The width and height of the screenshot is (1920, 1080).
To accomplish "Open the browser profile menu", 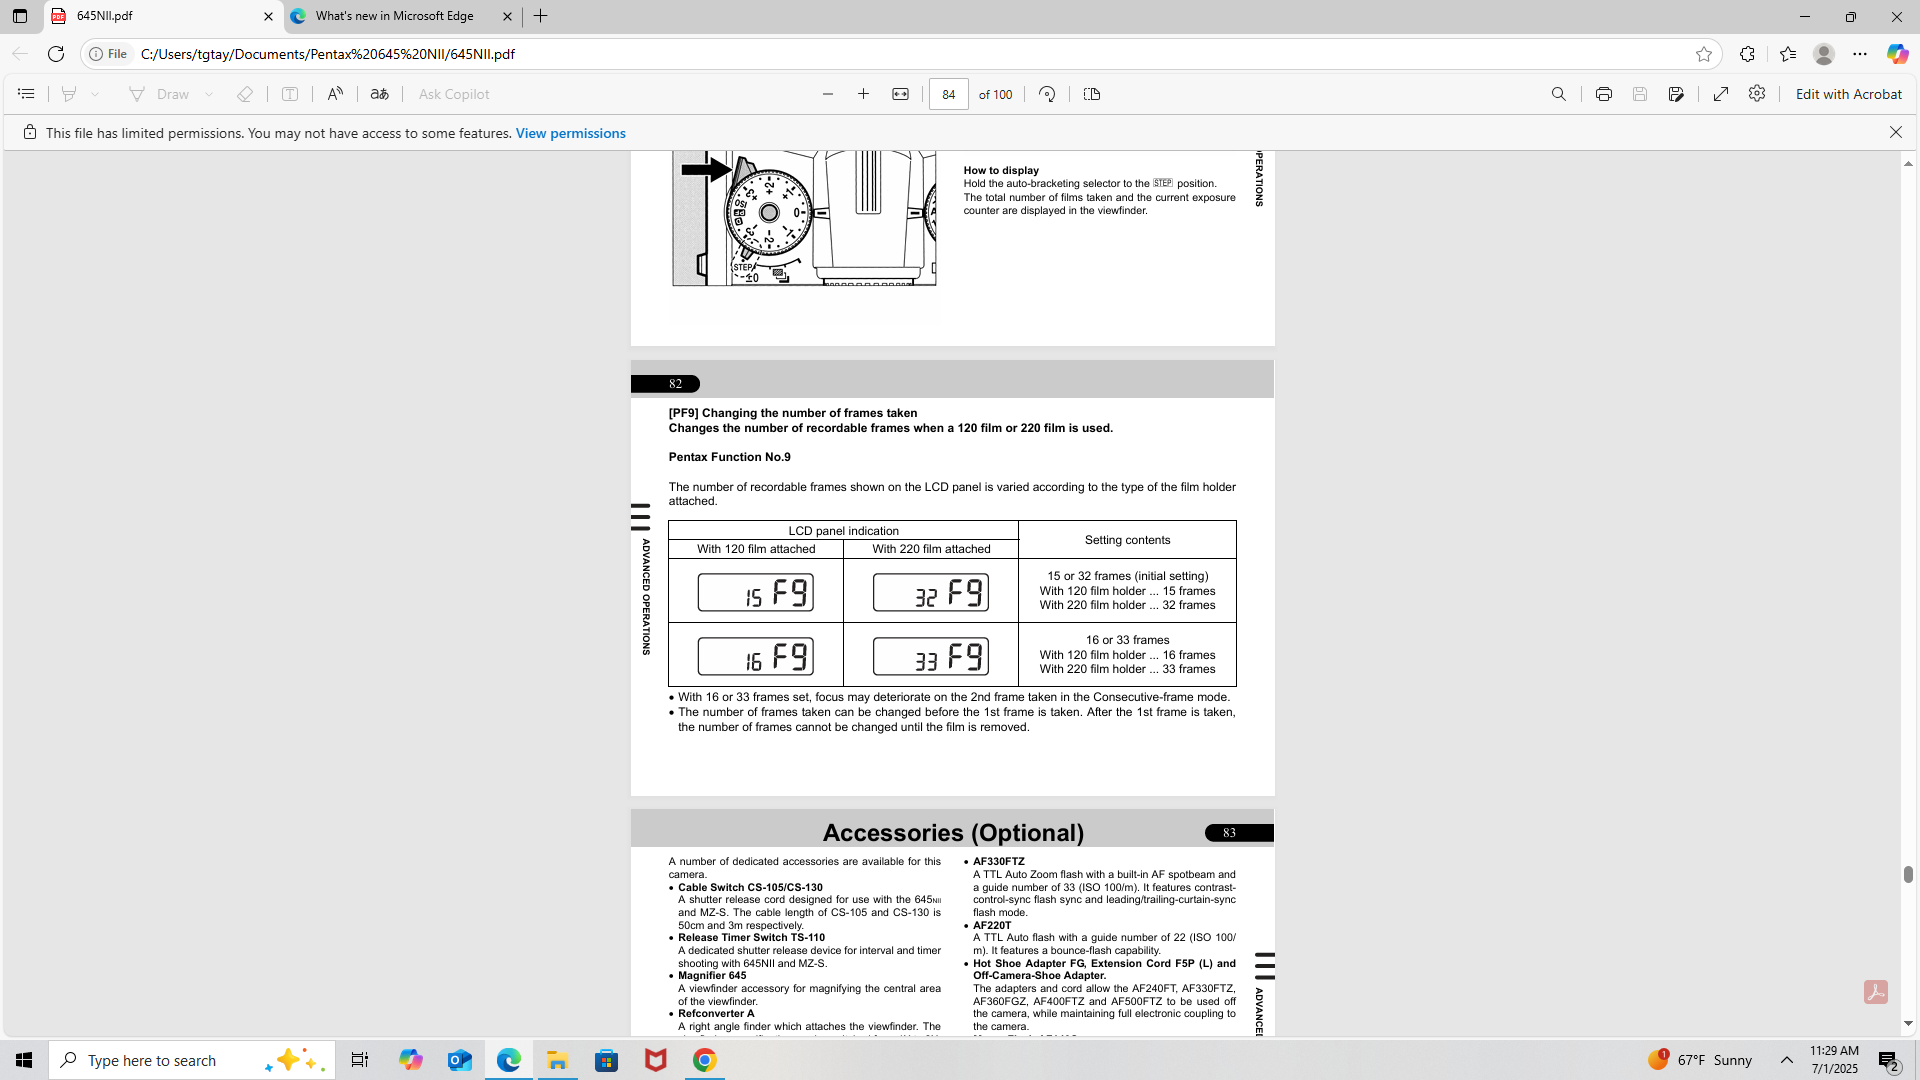I will [x=1824, y=54].
